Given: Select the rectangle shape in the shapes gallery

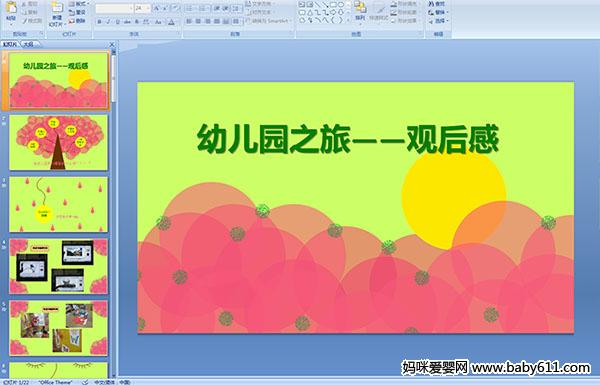Looking at the screenshot, I should (x=333, y=5).
